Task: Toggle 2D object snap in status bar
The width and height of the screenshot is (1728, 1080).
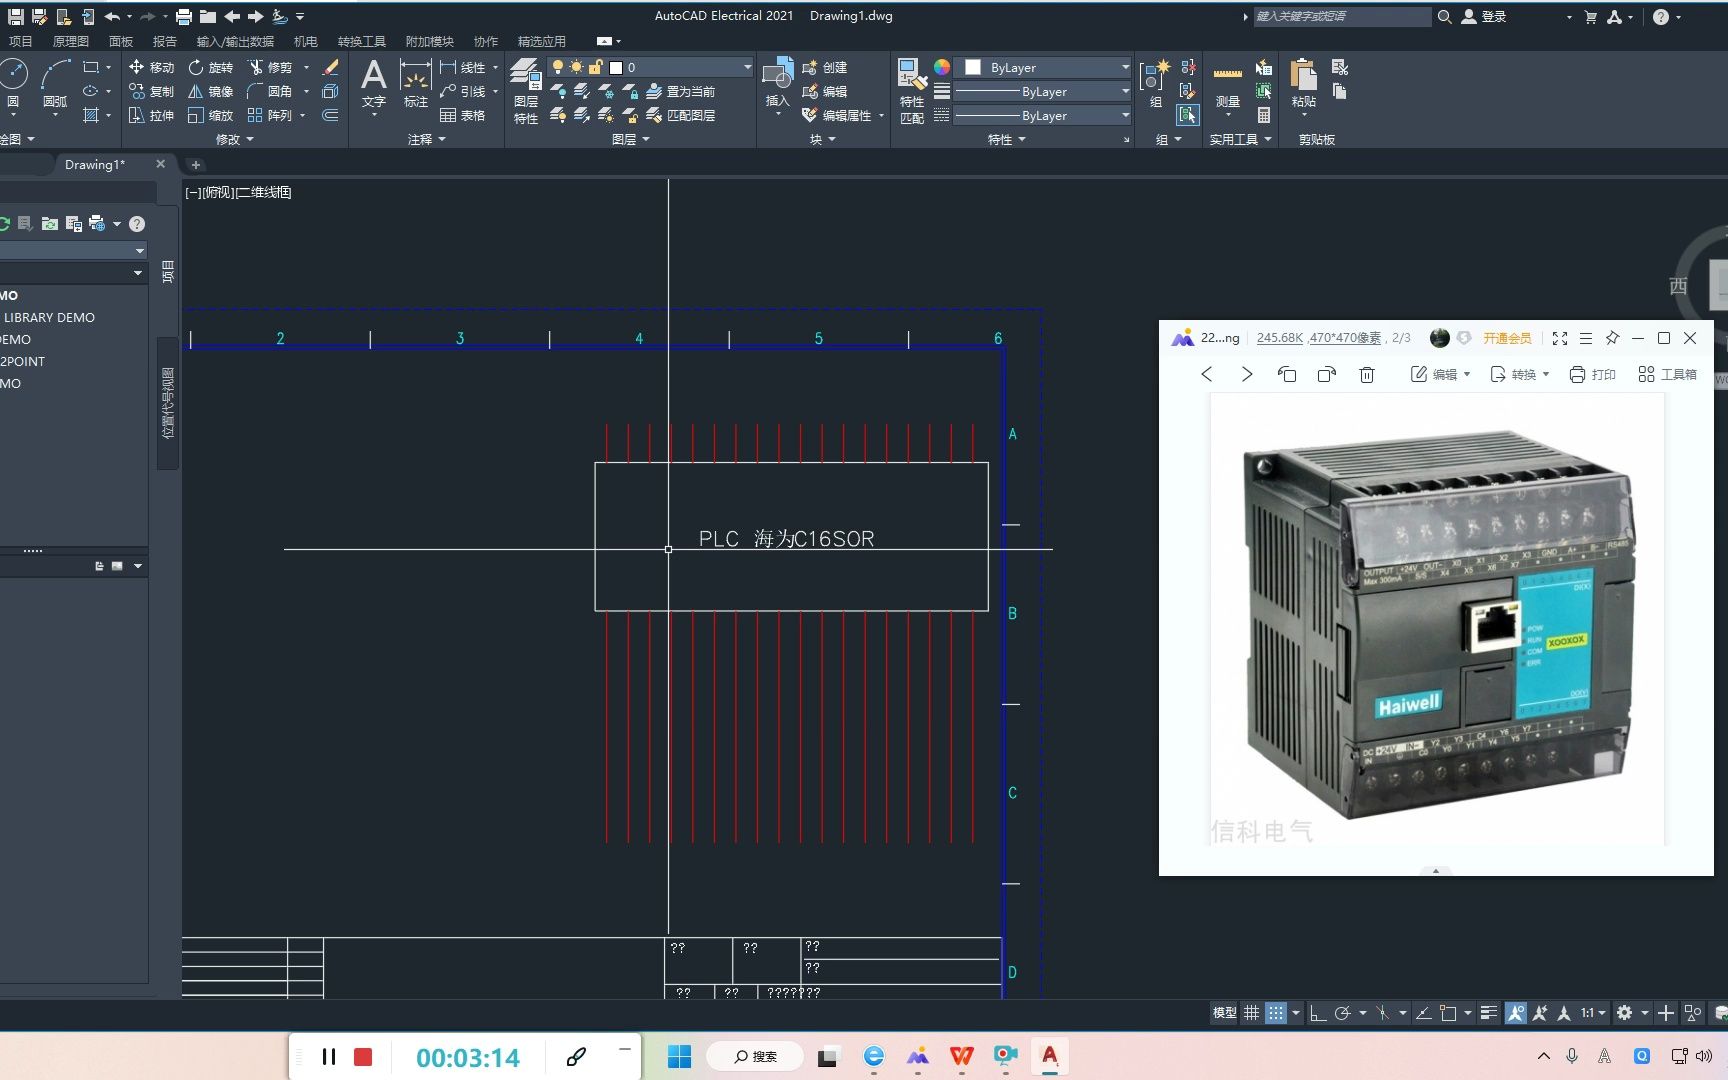Action: (x=1448, y=1013)
